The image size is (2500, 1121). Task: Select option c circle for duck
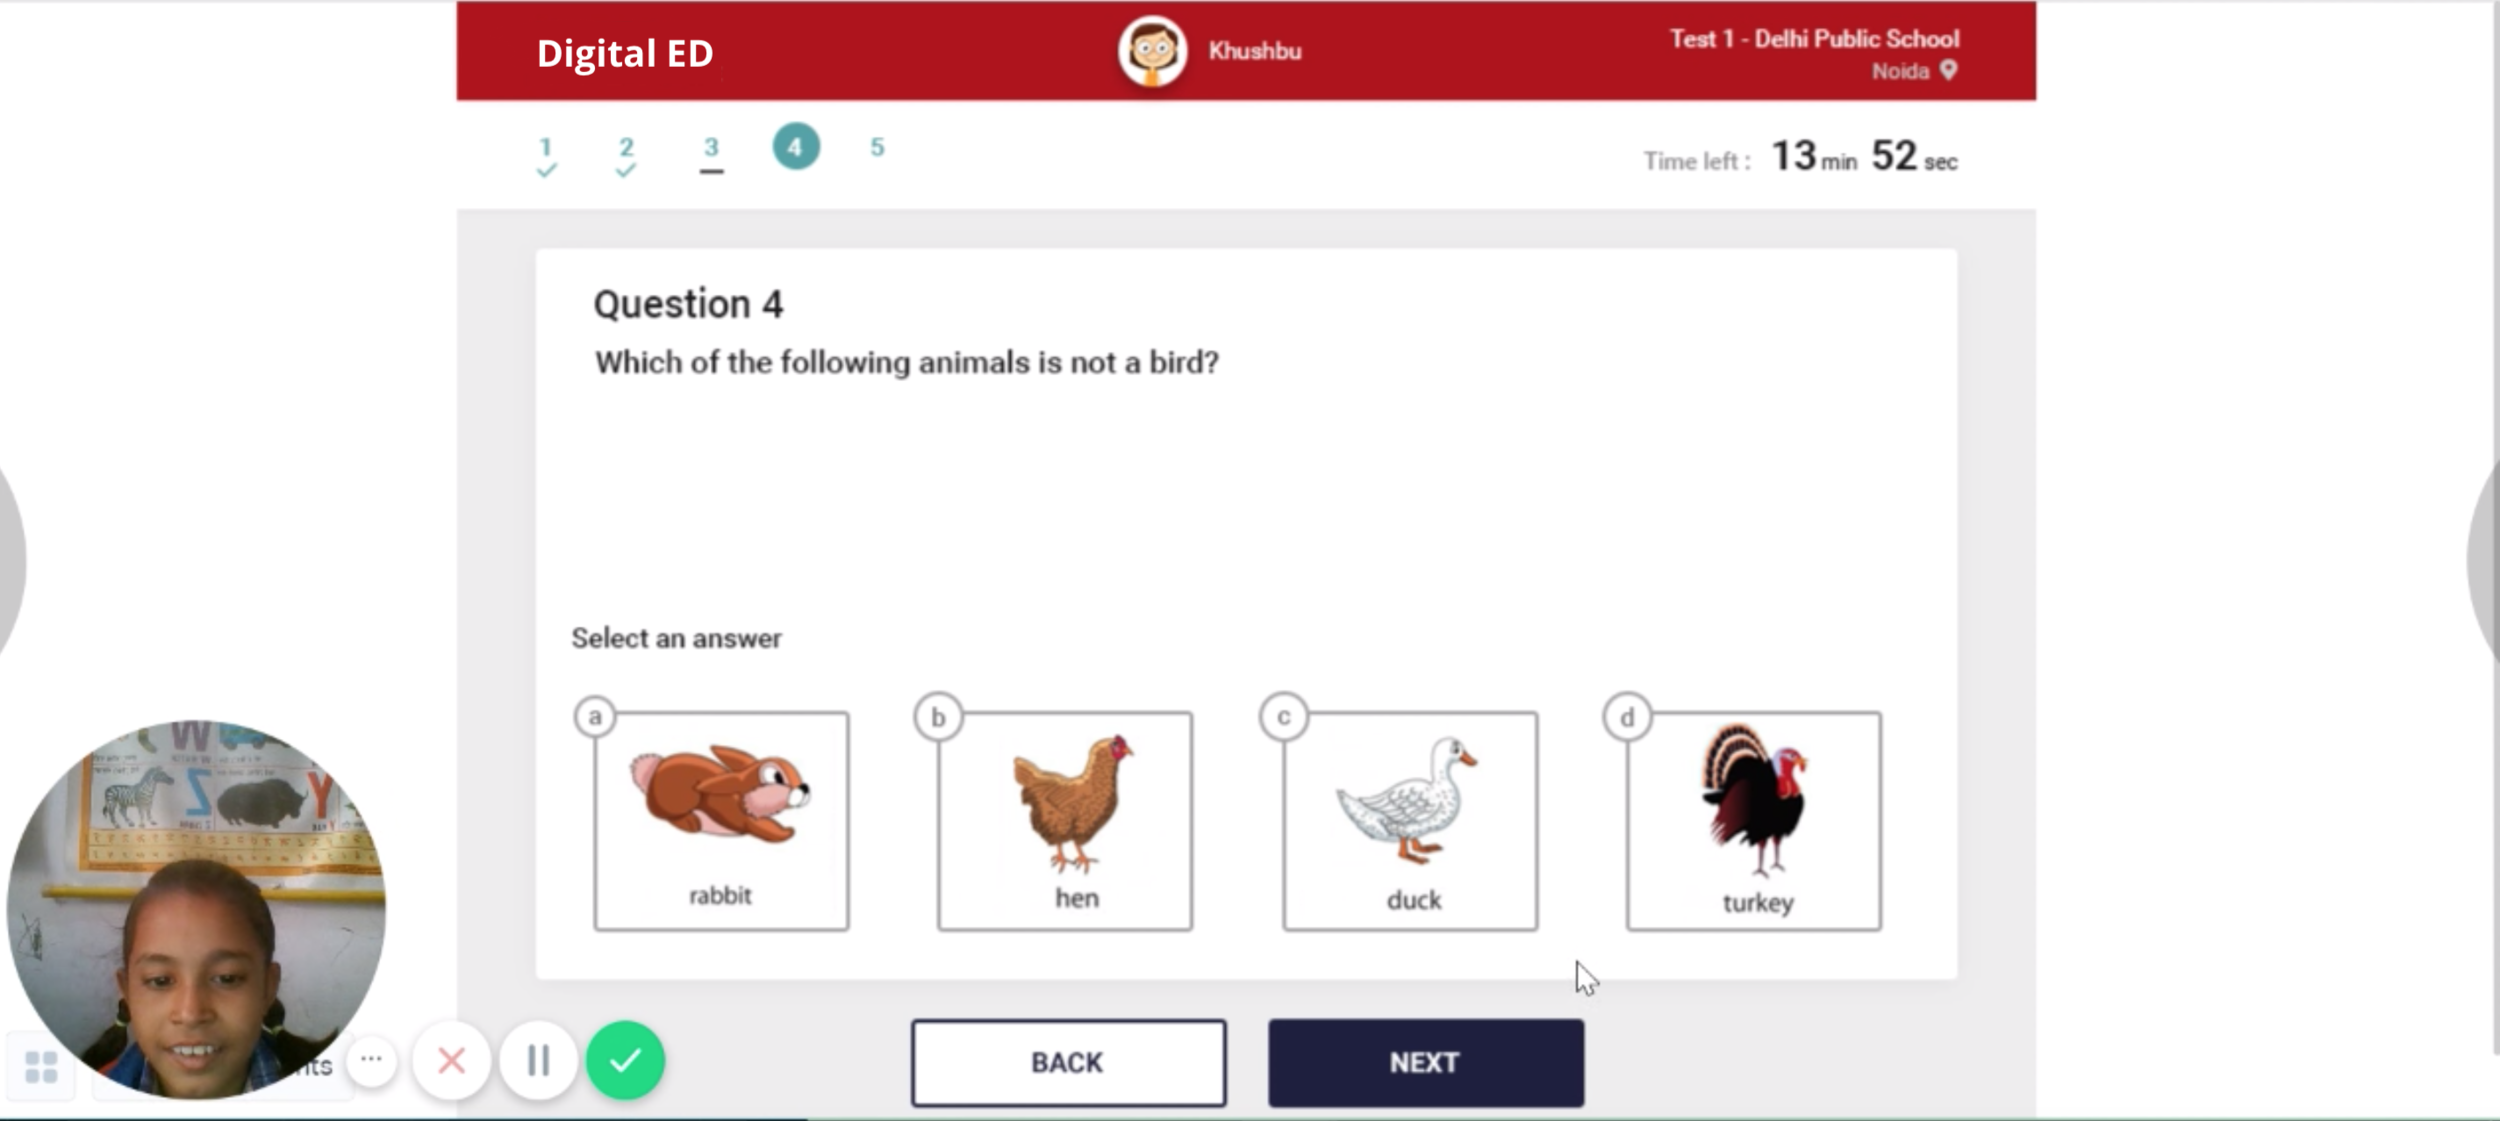coord(1284,717)
